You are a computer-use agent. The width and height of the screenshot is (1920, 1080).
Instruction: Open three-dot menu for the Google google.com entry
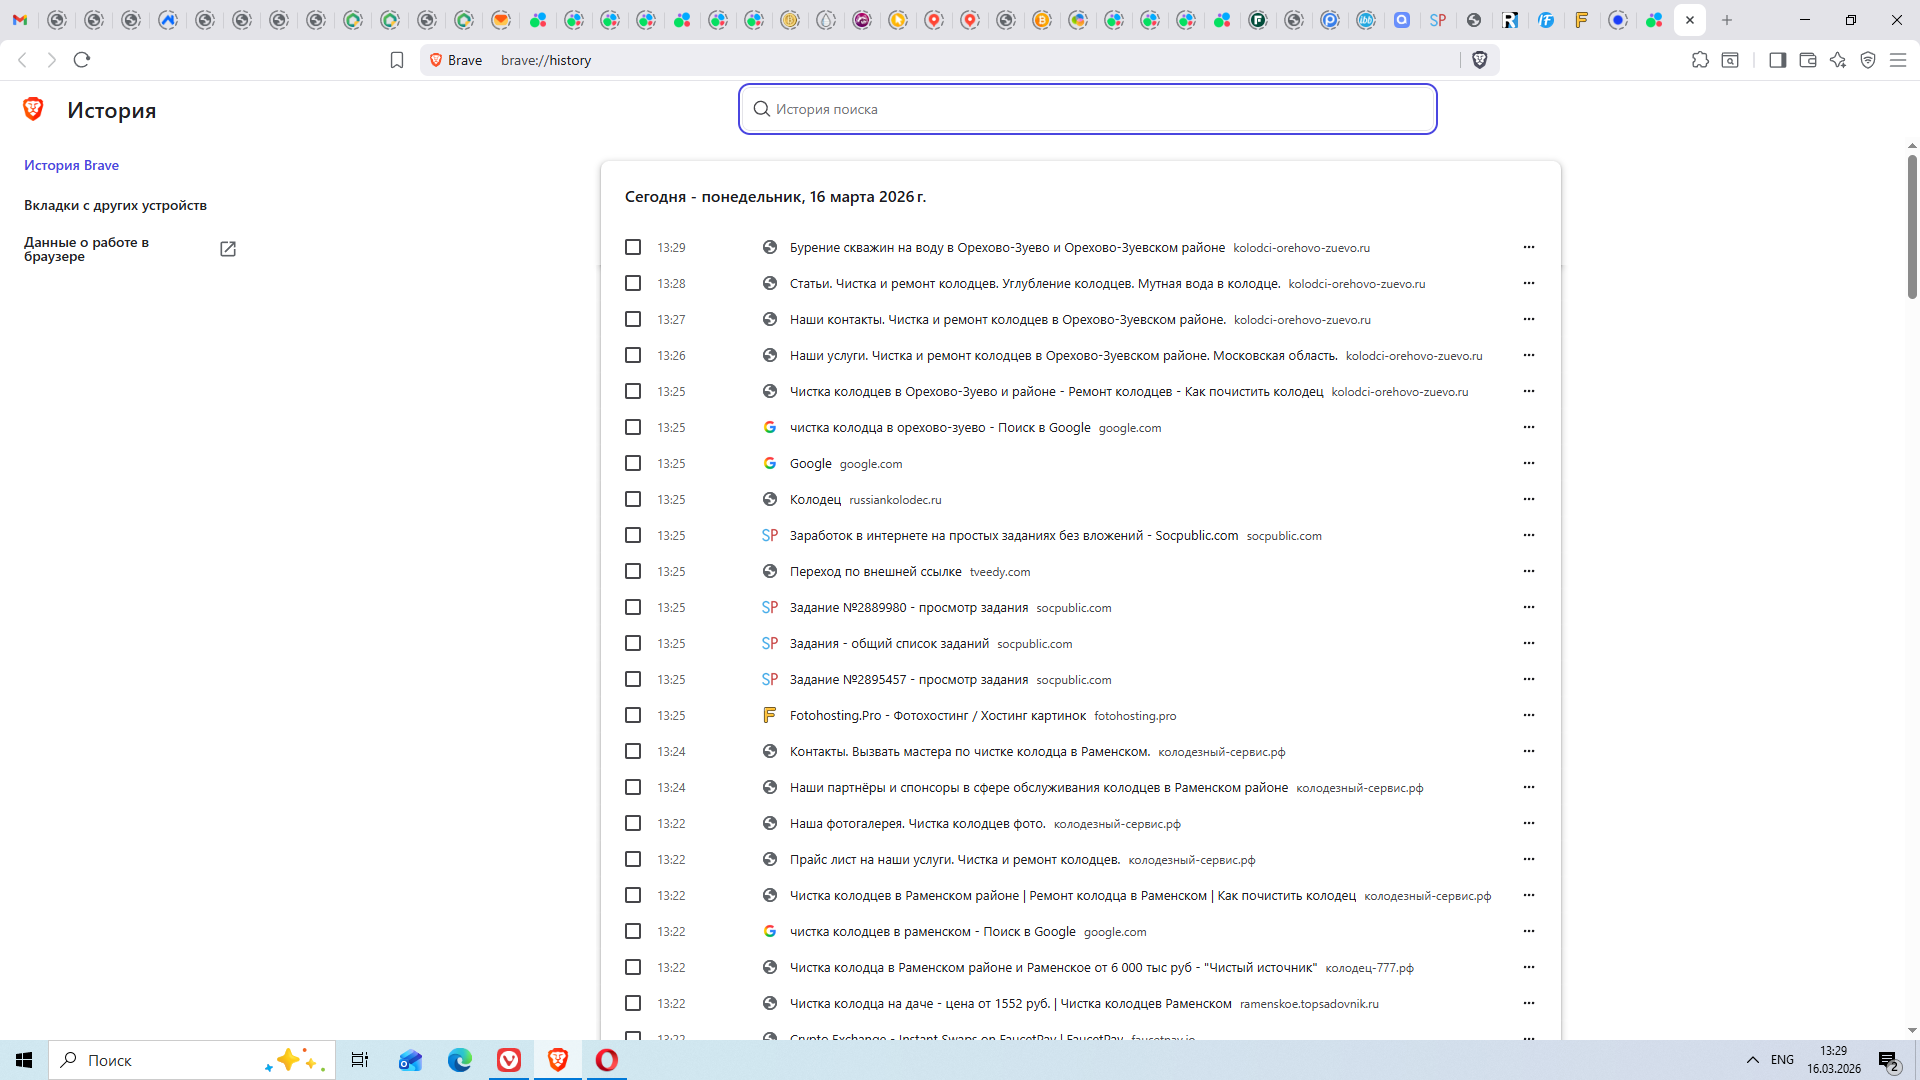click(1528, 463)
